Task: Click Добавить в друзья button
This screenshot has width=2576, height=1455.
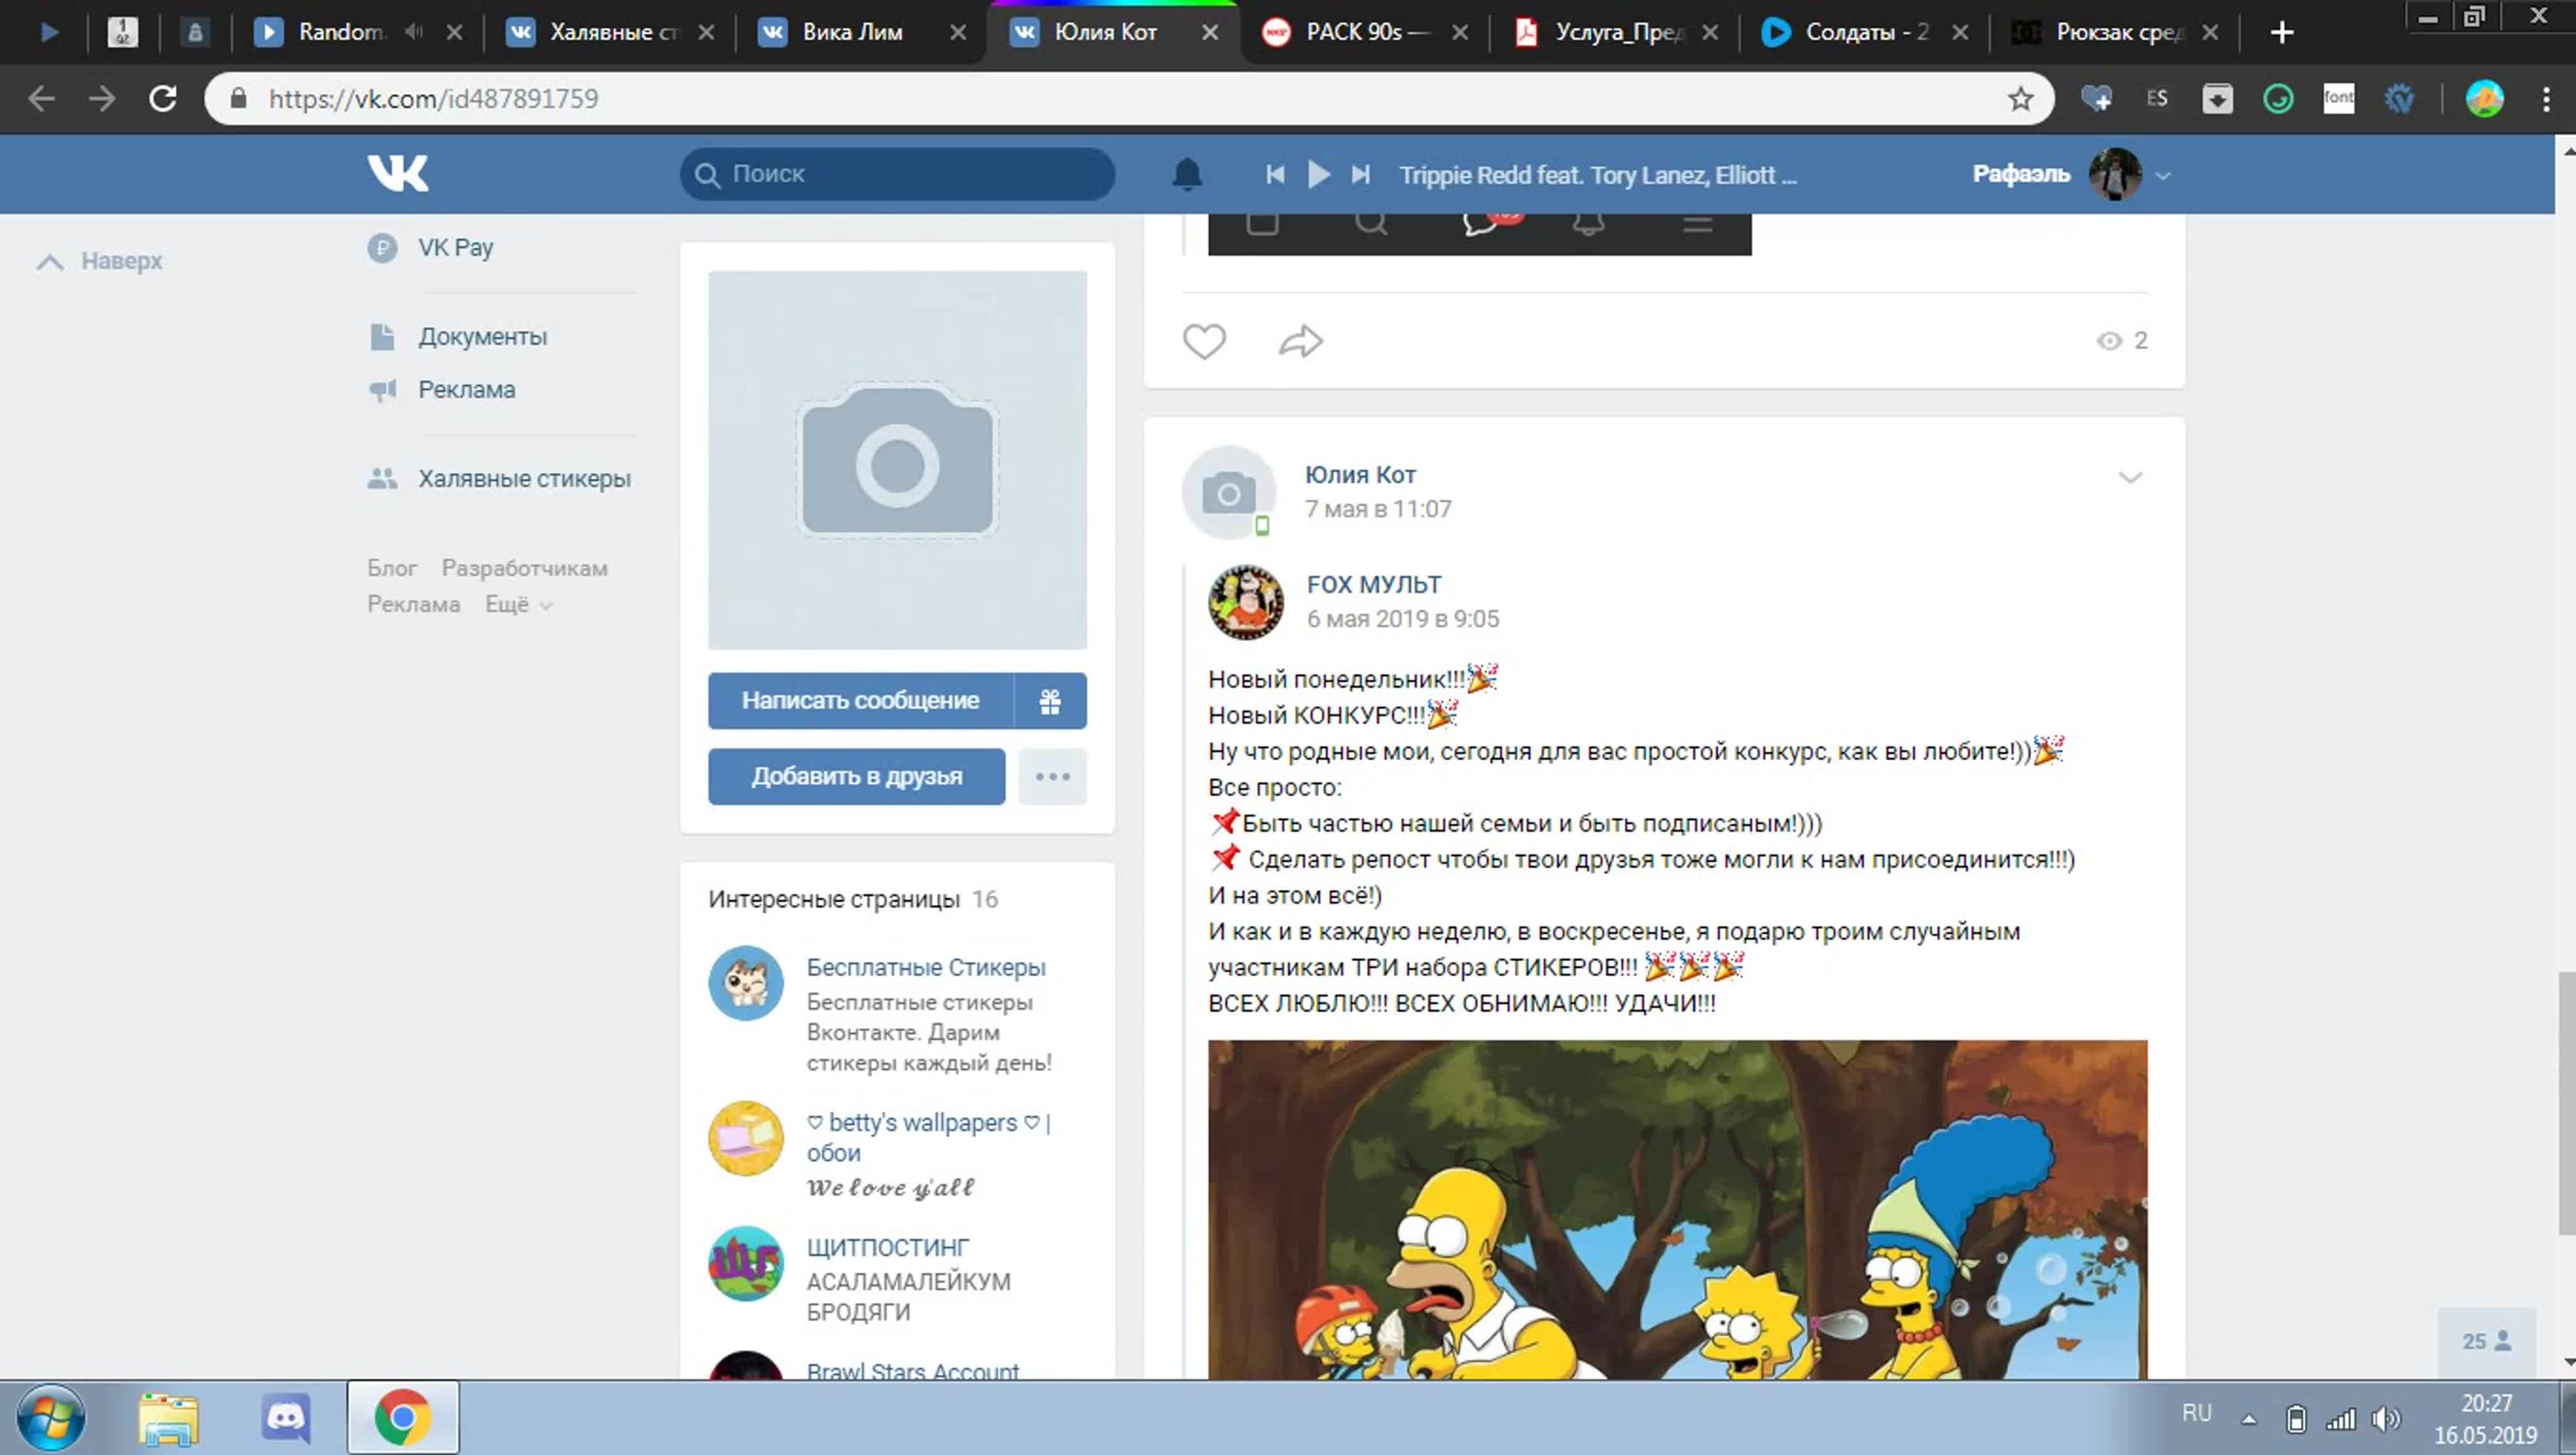Action: [857, 777]
